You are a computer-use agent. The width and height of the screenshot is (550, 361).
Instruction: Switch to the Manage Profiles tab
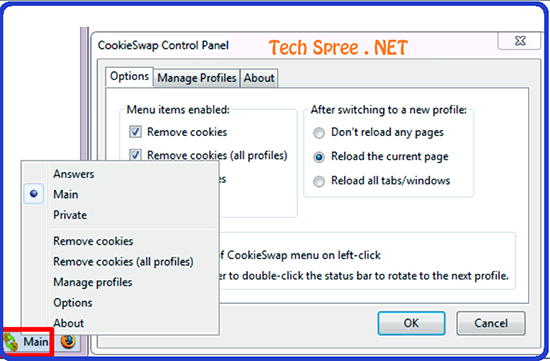point(197,78)
